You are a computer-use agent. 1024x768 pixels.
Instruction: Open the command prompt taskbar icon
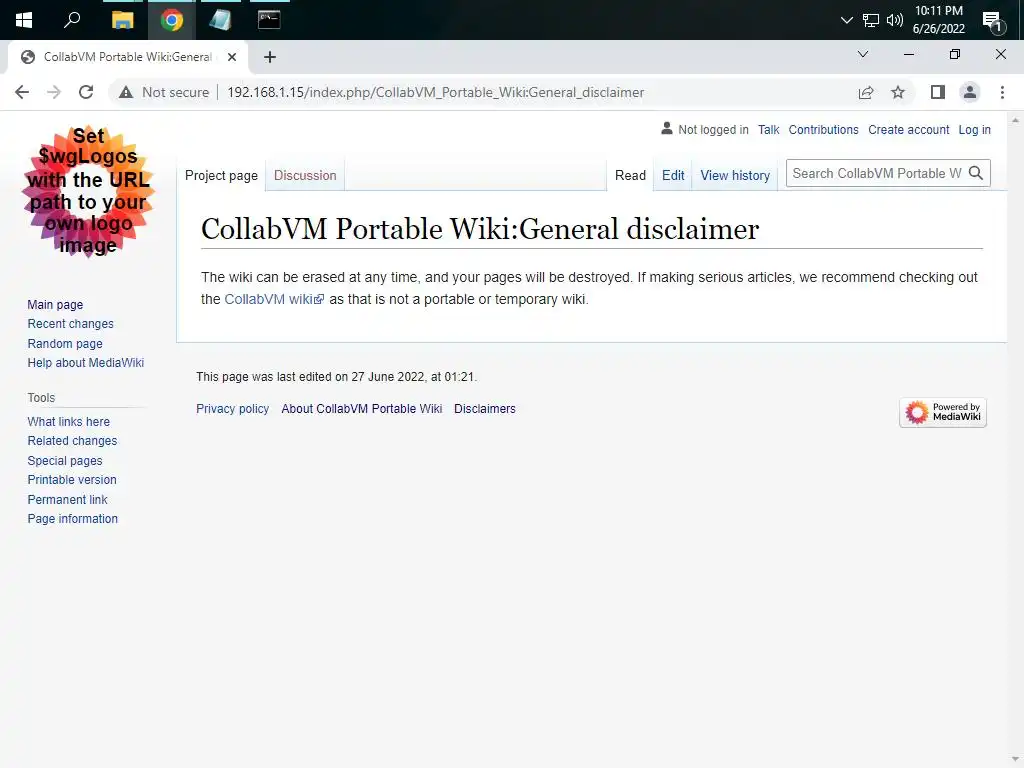pyautogui.click(x=269, y=20)
